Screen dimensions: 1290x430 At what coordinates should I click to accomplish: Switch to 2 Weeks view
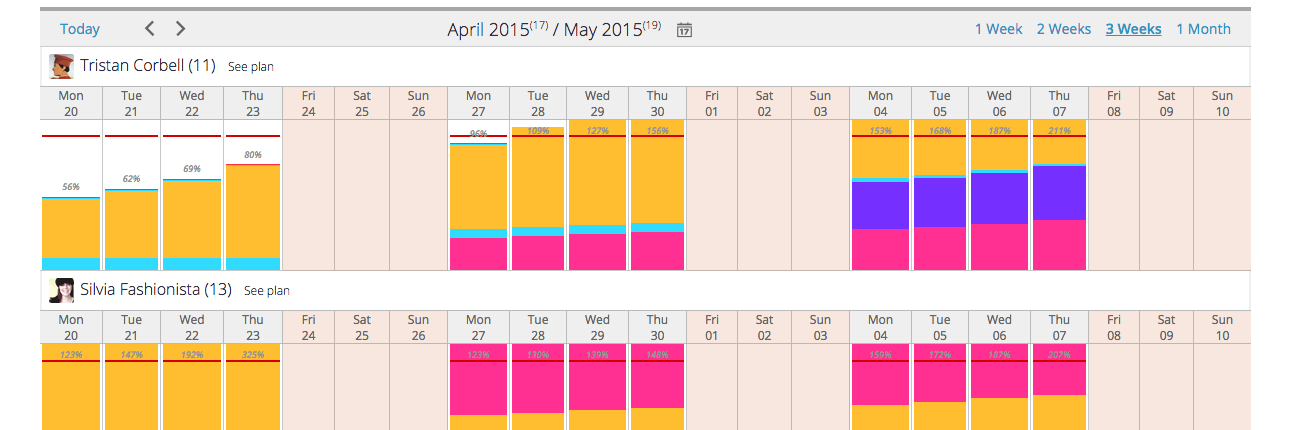[1063, 29]
